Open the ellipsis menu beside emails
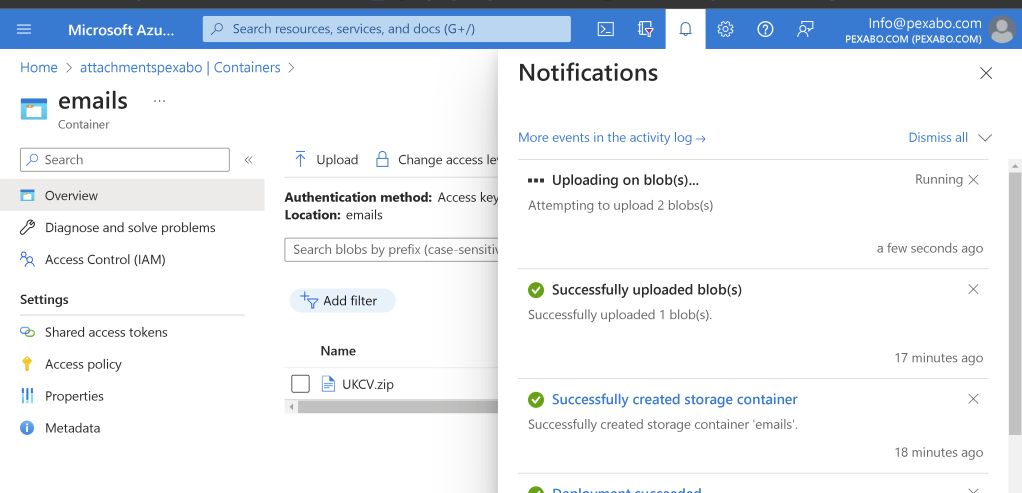This screenshot has height=493, width=1022. pos(160,101)
